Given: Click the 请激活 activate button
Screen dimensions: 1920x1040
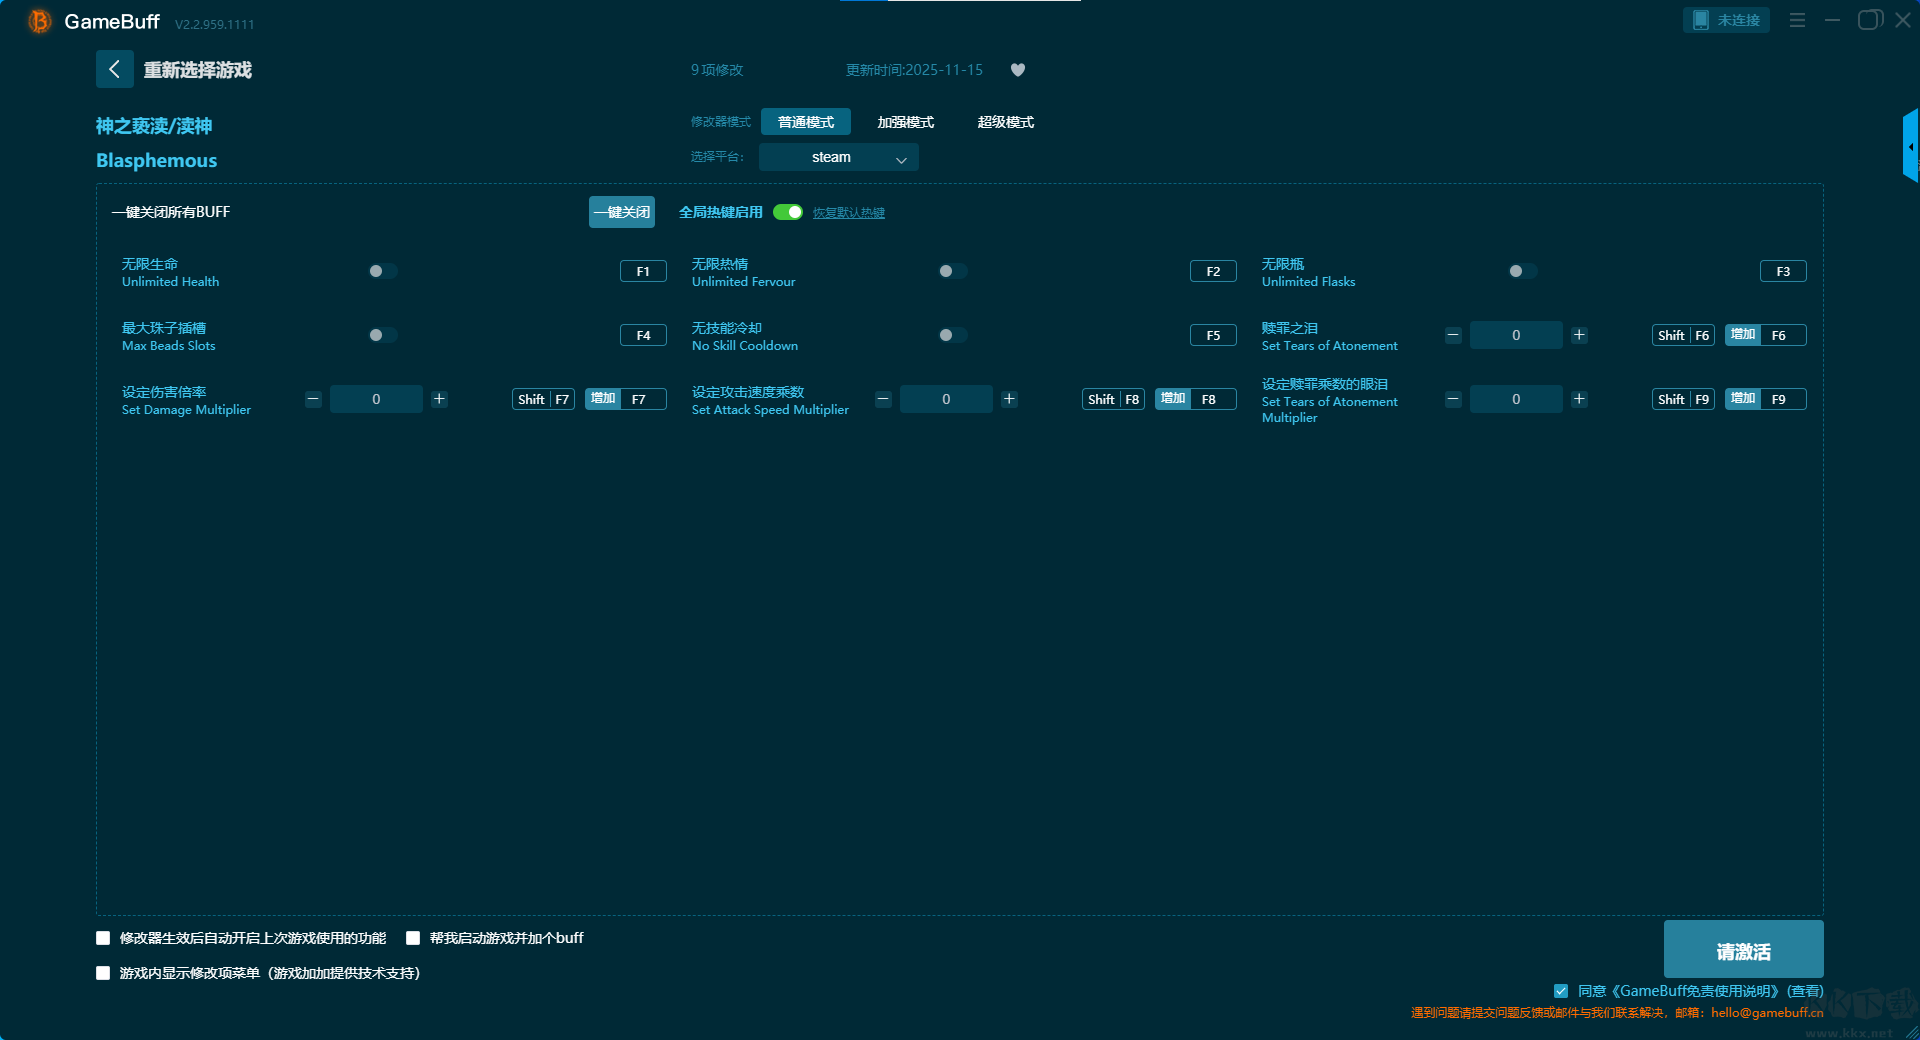Looking at the screenshot, I should pyautogui.click(x=1743, y=950).
